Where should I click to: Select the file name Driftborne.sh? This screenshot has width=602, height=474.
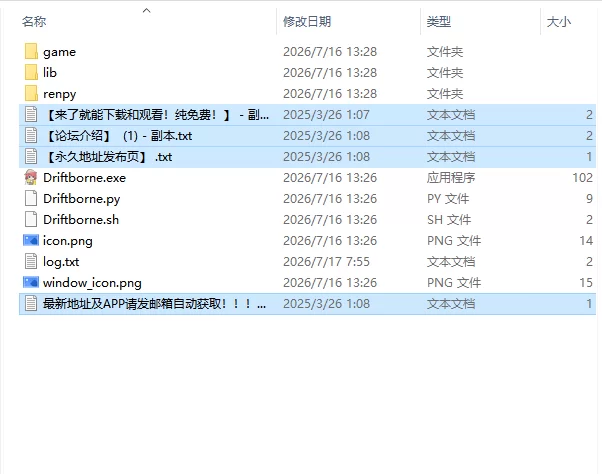pos(81,220)
